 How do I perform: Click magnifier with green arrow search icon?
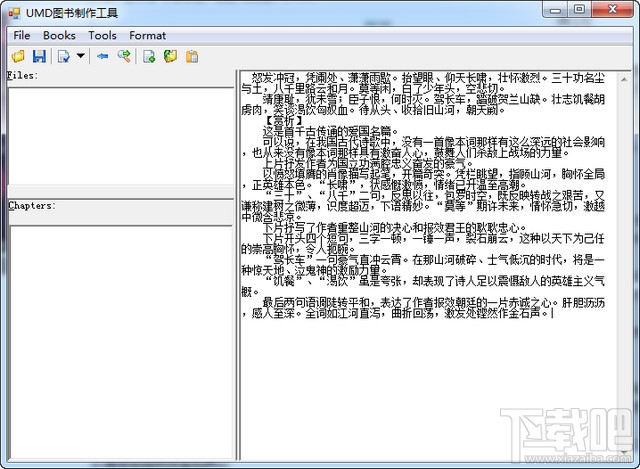[124, 56]
